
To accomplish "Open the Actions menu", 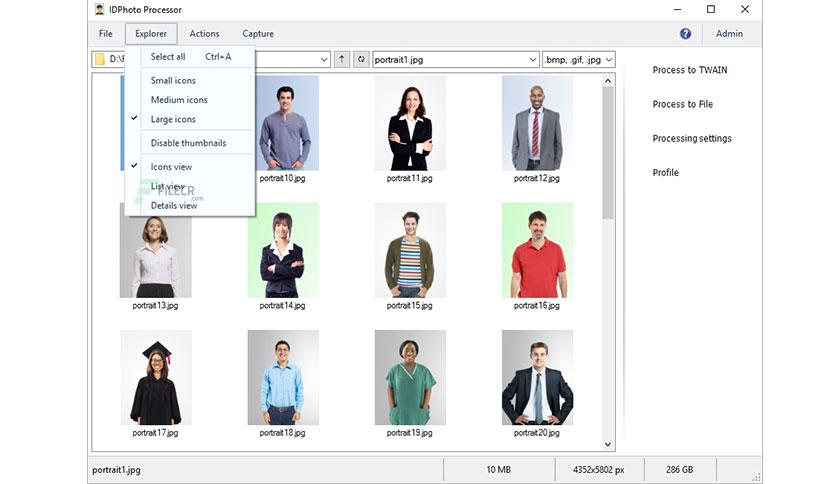I will pos(204,34).
